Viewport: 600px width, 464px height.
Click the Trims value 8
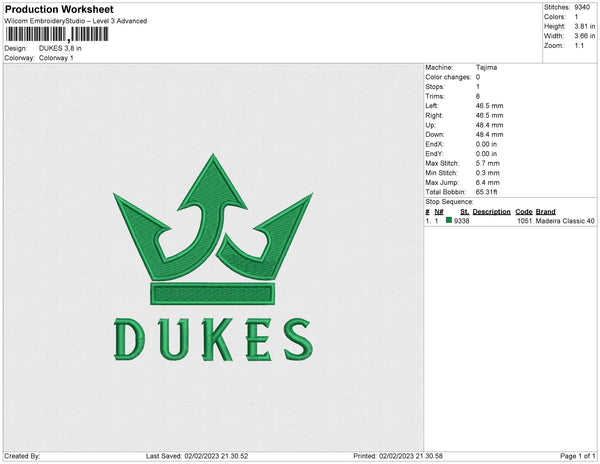tap(478, 96)
